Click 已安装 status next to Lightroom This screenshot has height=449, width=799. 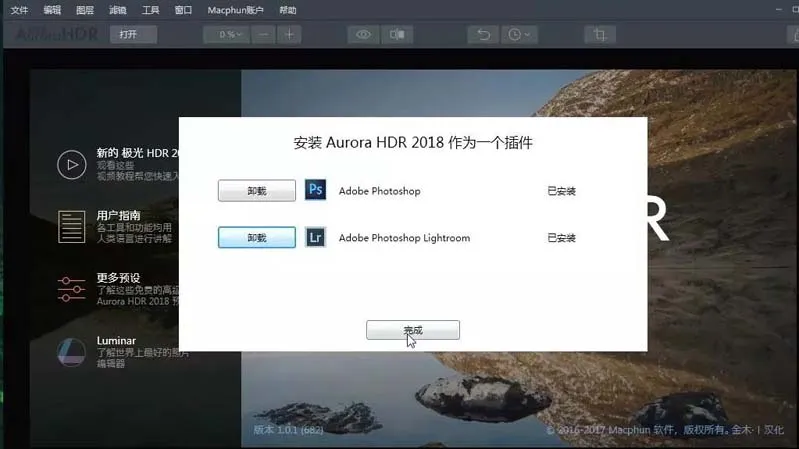(x=562, y=238)
